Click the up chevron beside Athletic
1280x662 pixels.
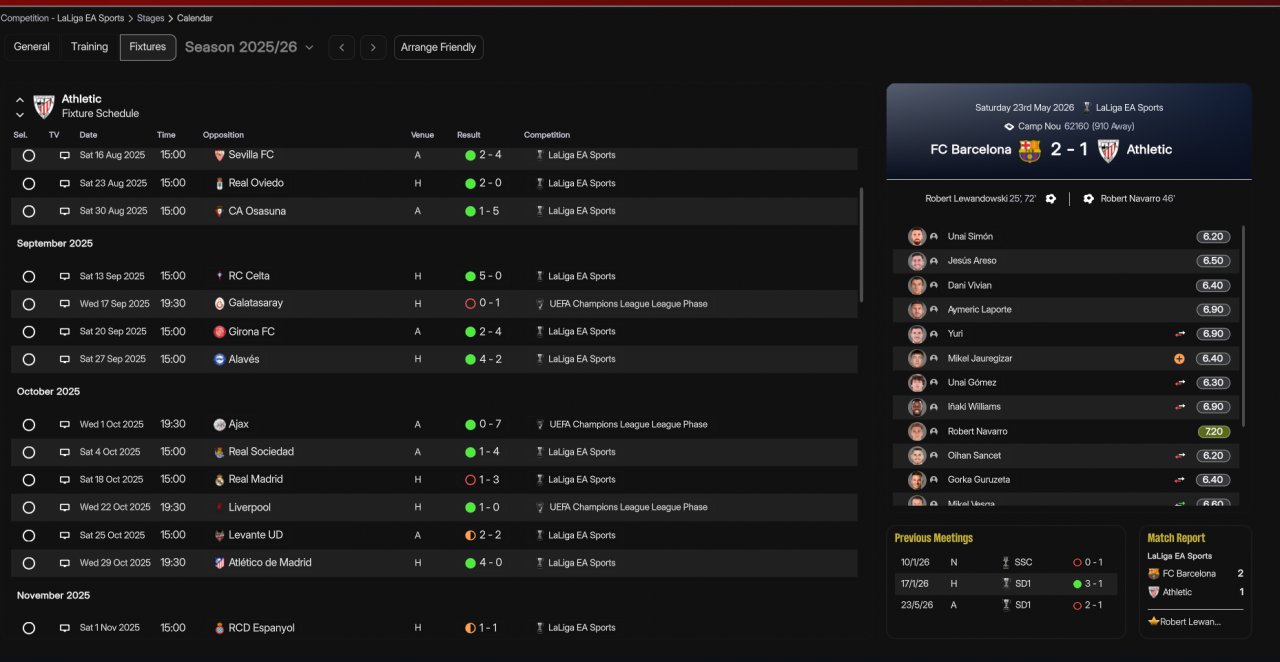19,100
